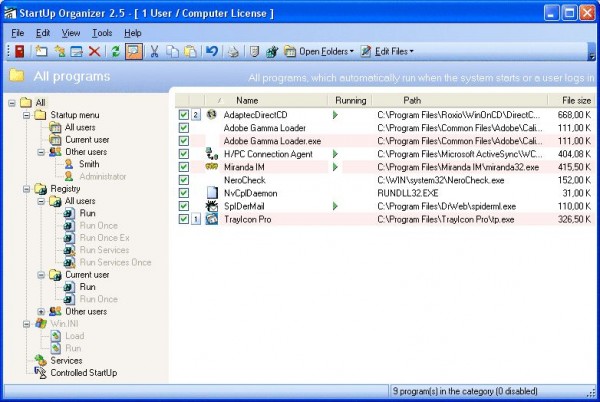The height and width of the screenshot is (402, 600).
Task: Click the add program wizard icon
Action: point(59,51)
